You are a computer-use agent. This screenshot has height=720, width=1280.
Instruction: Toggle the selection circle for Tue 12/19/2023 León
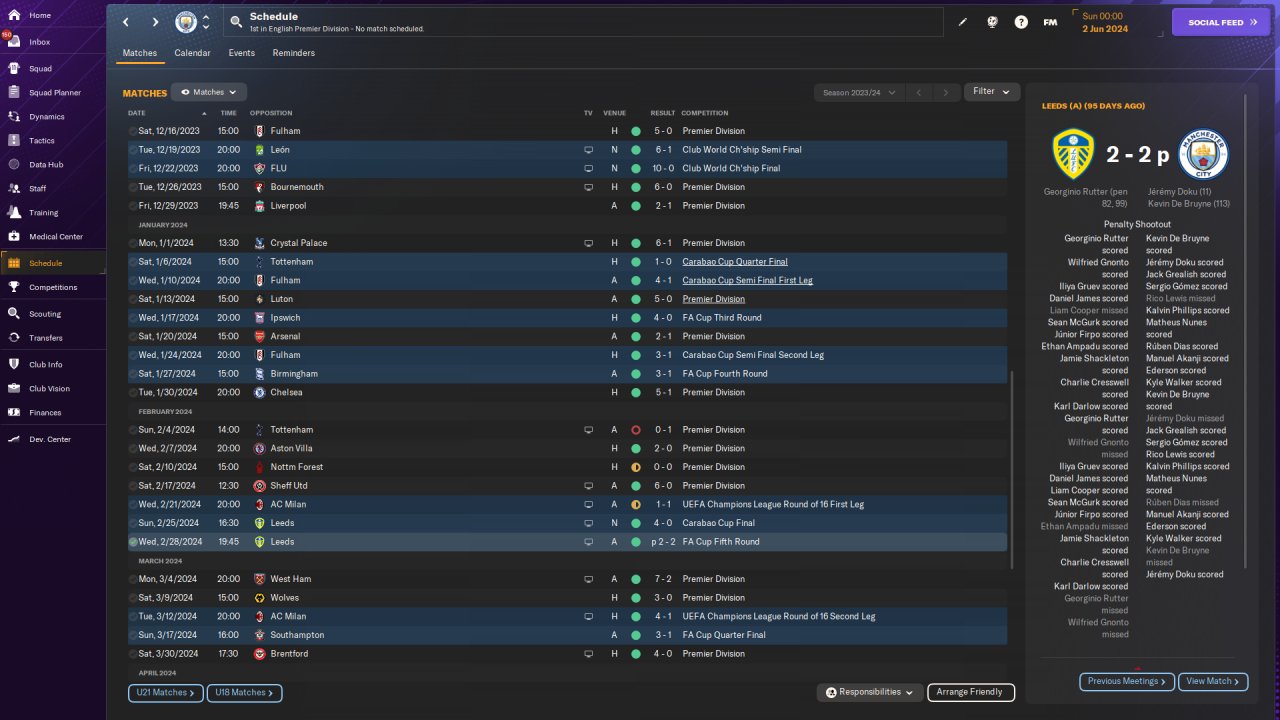[x=133, y=150]
